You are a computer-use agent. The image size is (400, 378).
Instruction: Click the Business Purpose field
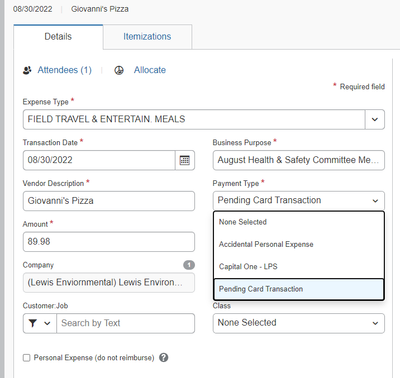(x=299, y=160)
